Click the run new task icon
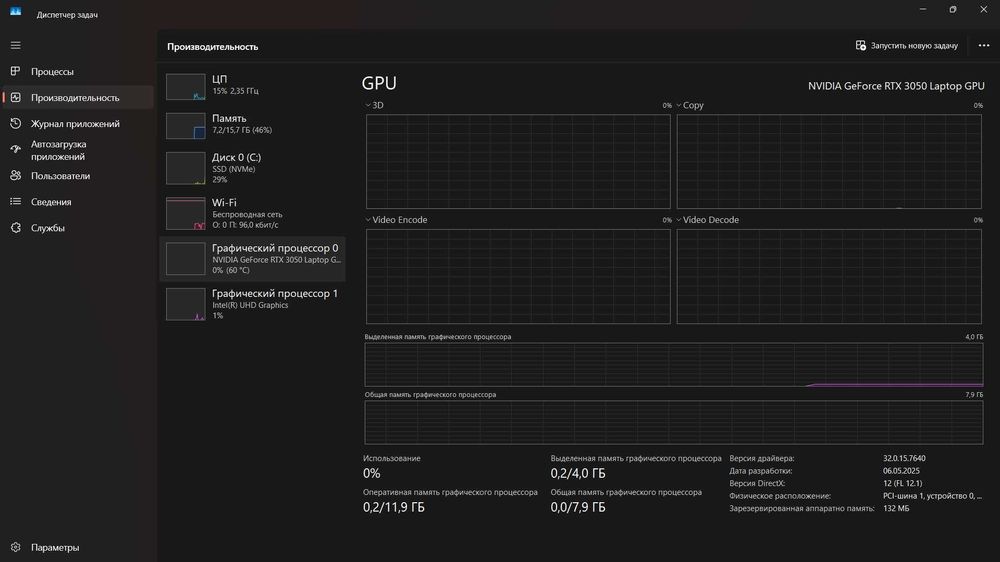Screen dimensions: 1000x562 [860, 45]
